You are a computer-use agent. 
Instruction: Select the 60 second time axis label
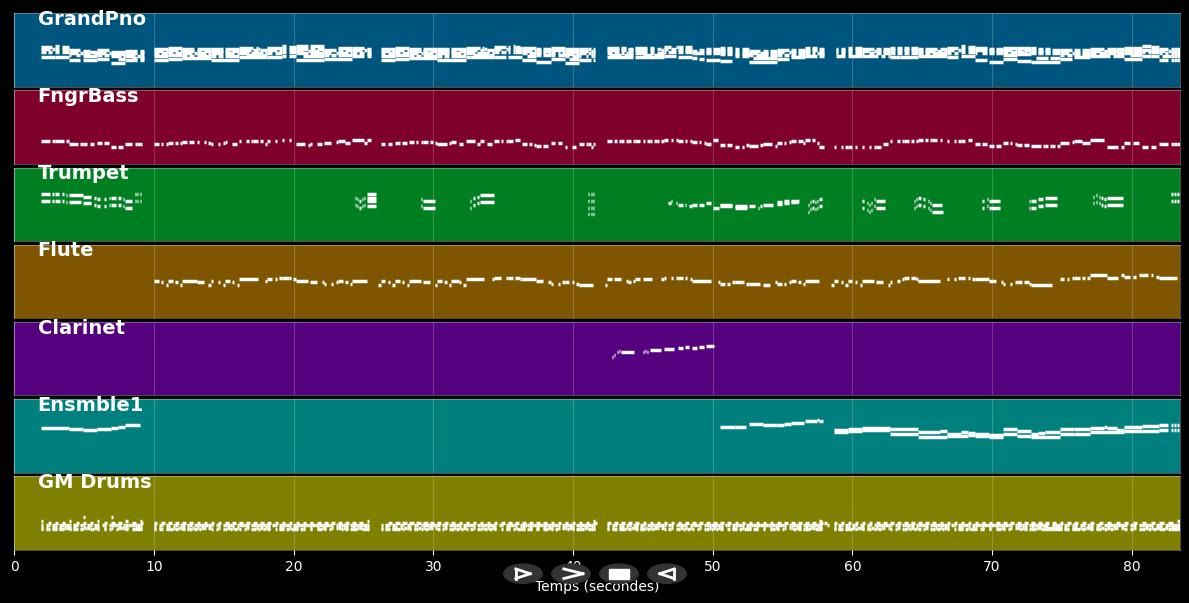tap(852, 567)
